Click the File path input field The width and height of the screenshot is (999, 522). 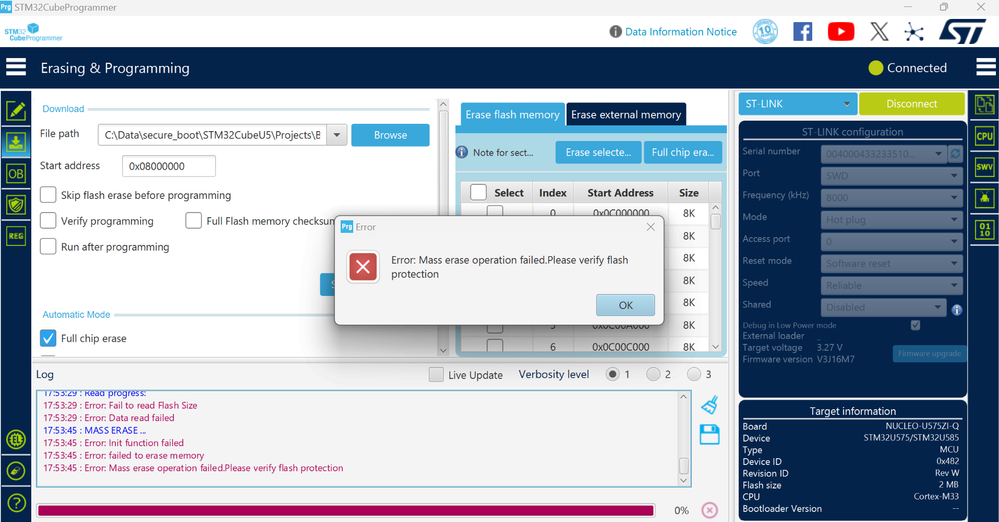click(212, 135)
